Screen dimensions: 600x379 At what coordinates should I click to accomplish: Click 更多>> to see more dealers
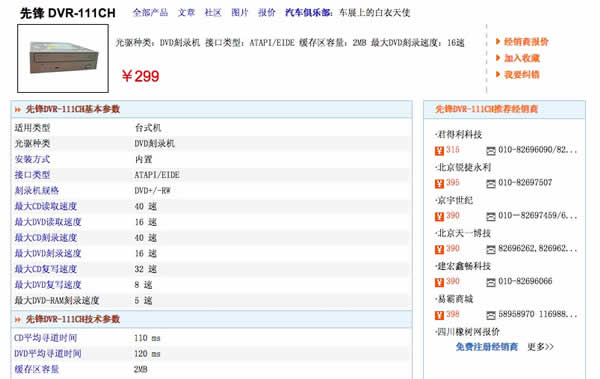(540, 347)
